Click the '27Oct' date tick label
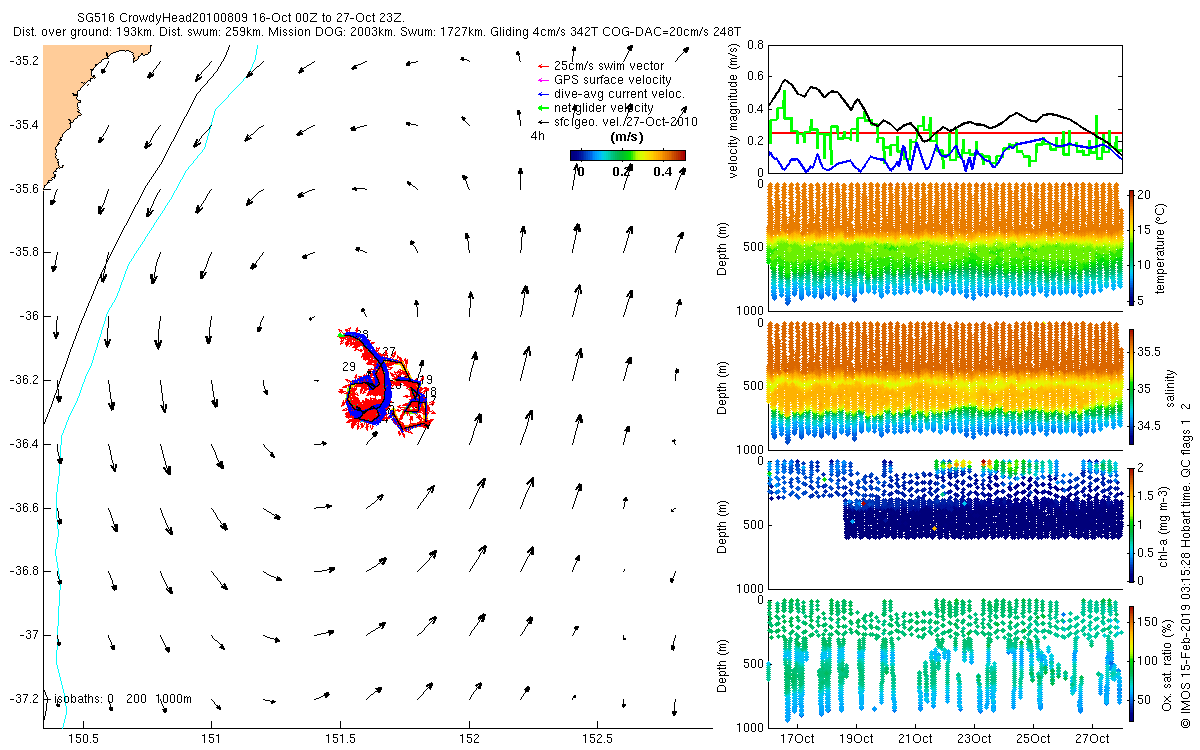The height and width of the screenshot is (750, 1200). [1093, 739]
